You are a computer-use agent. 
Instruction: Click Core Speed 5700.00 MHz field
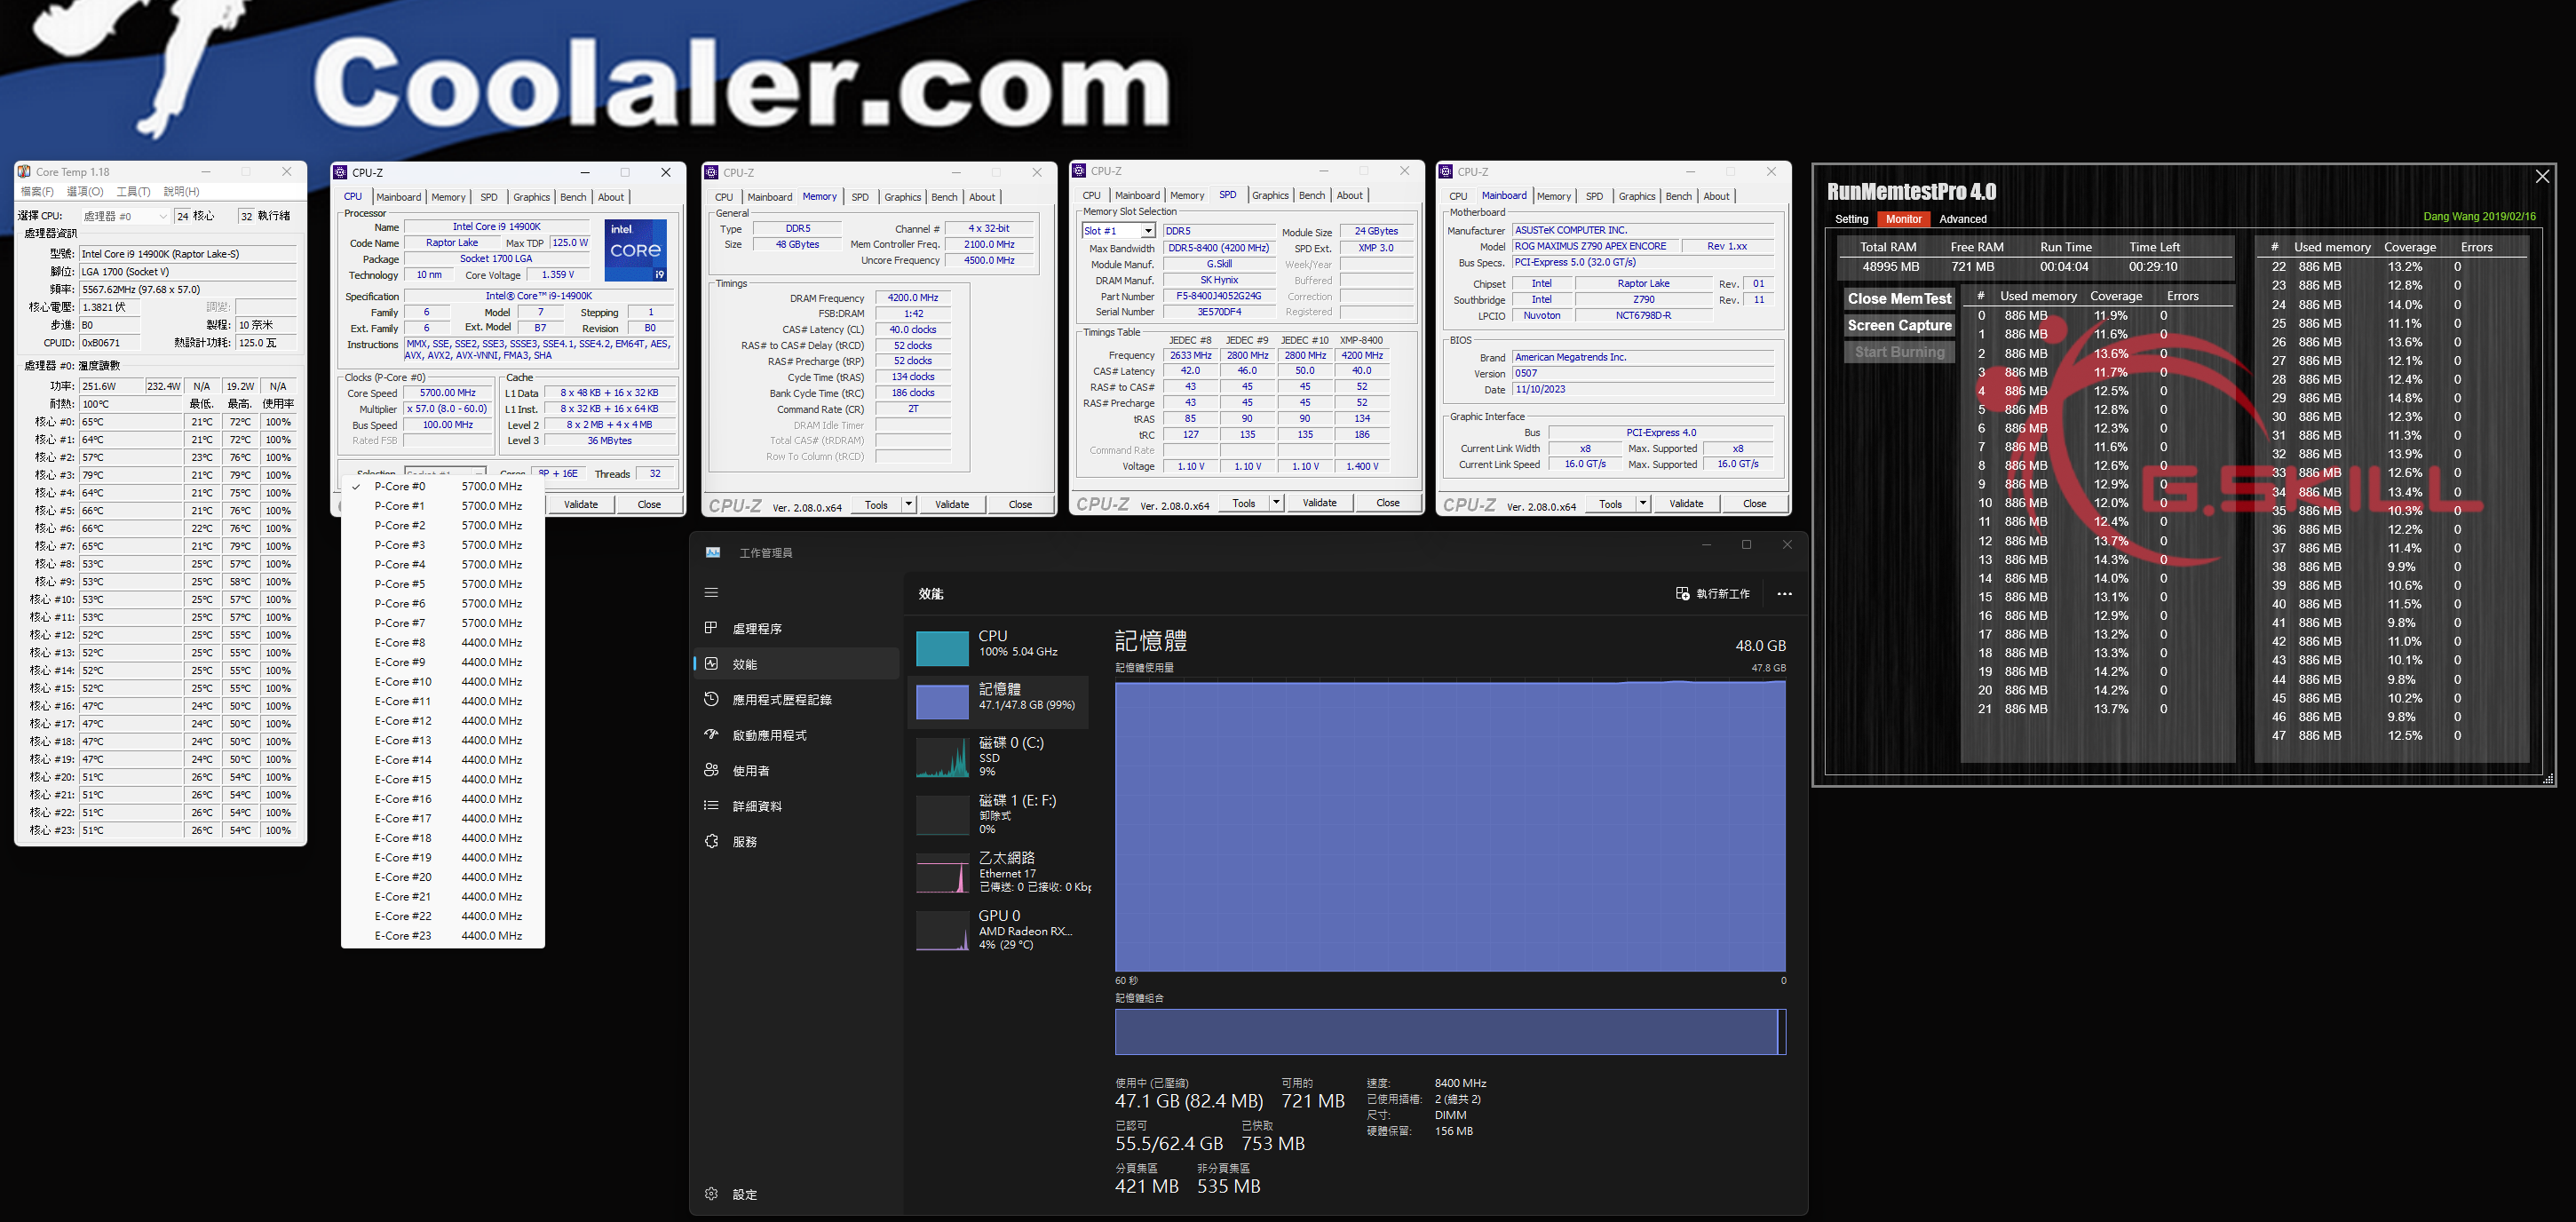click(x=447, y=393)
